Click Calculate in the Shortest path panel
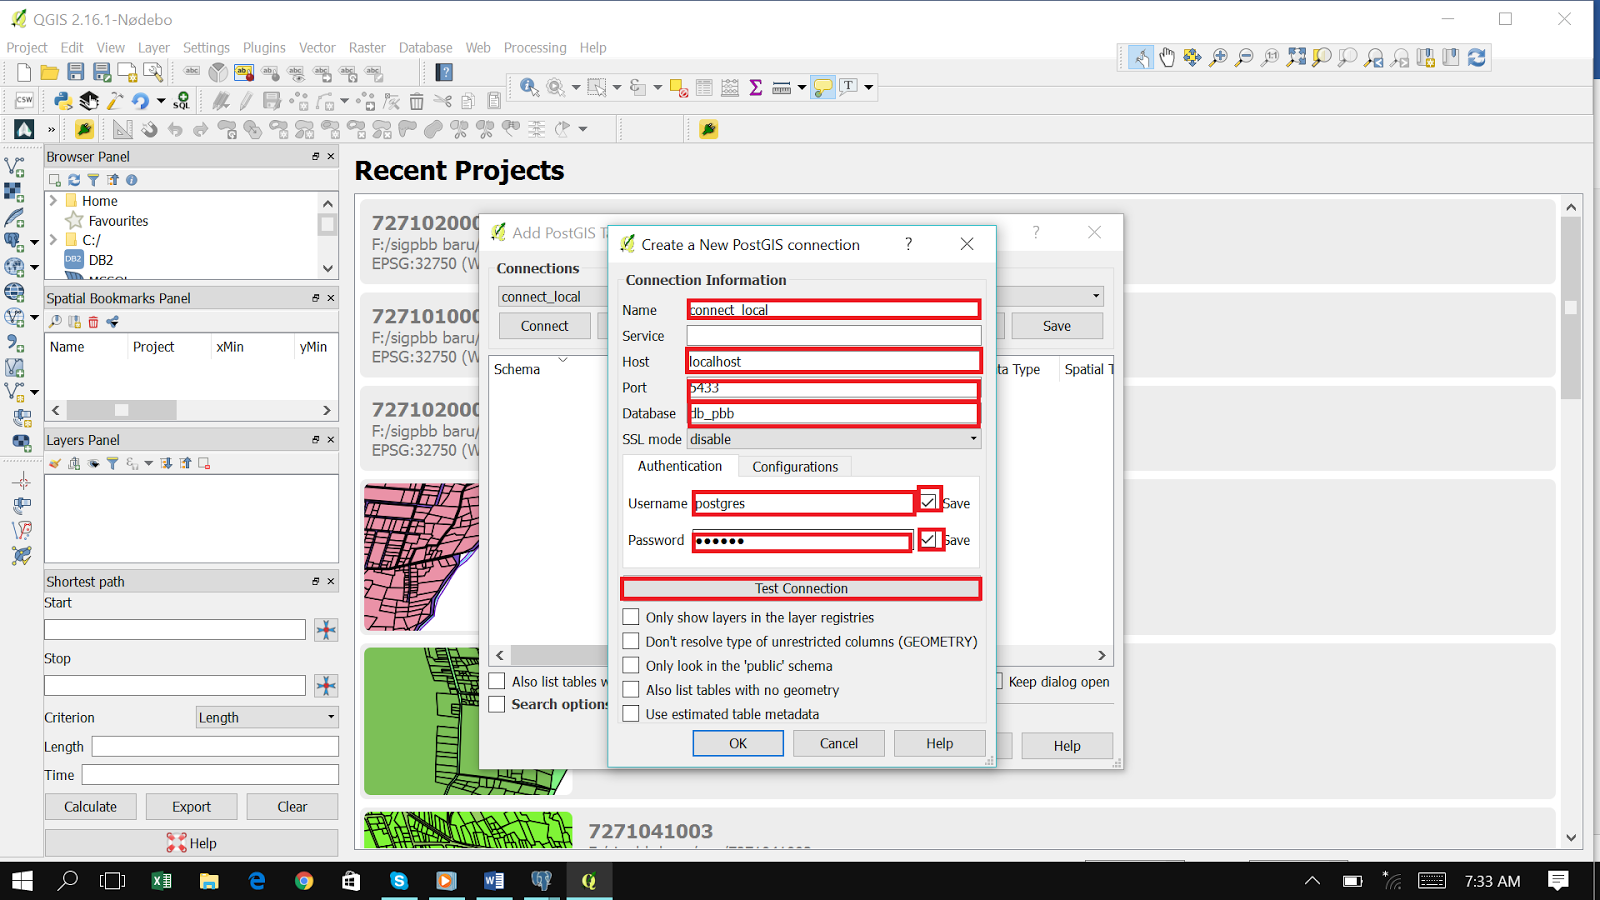This screenshot has height=900, width=1600. coord(90,806)
